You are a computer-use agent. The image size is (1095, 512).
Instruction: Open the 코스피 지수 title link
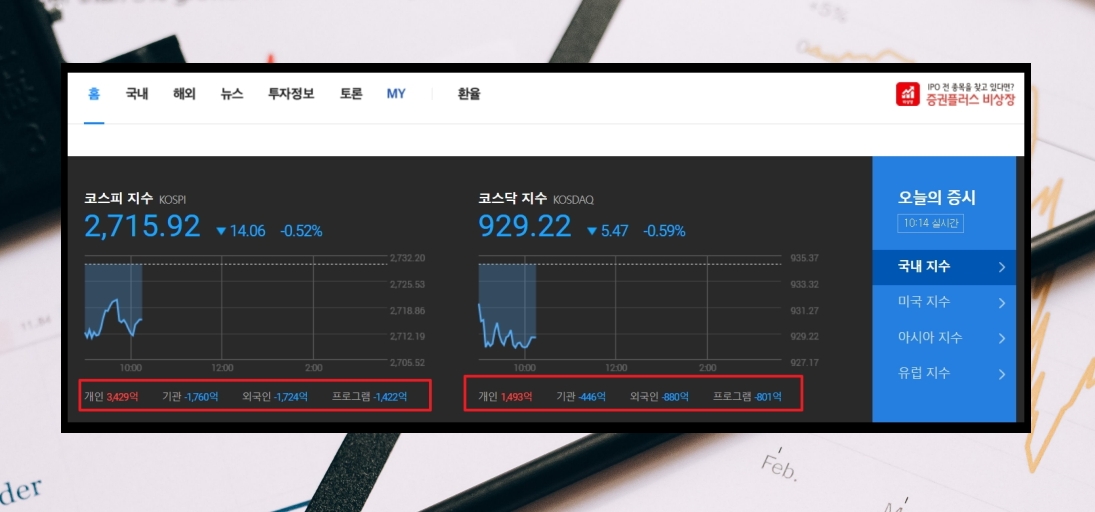click(119, 198)
